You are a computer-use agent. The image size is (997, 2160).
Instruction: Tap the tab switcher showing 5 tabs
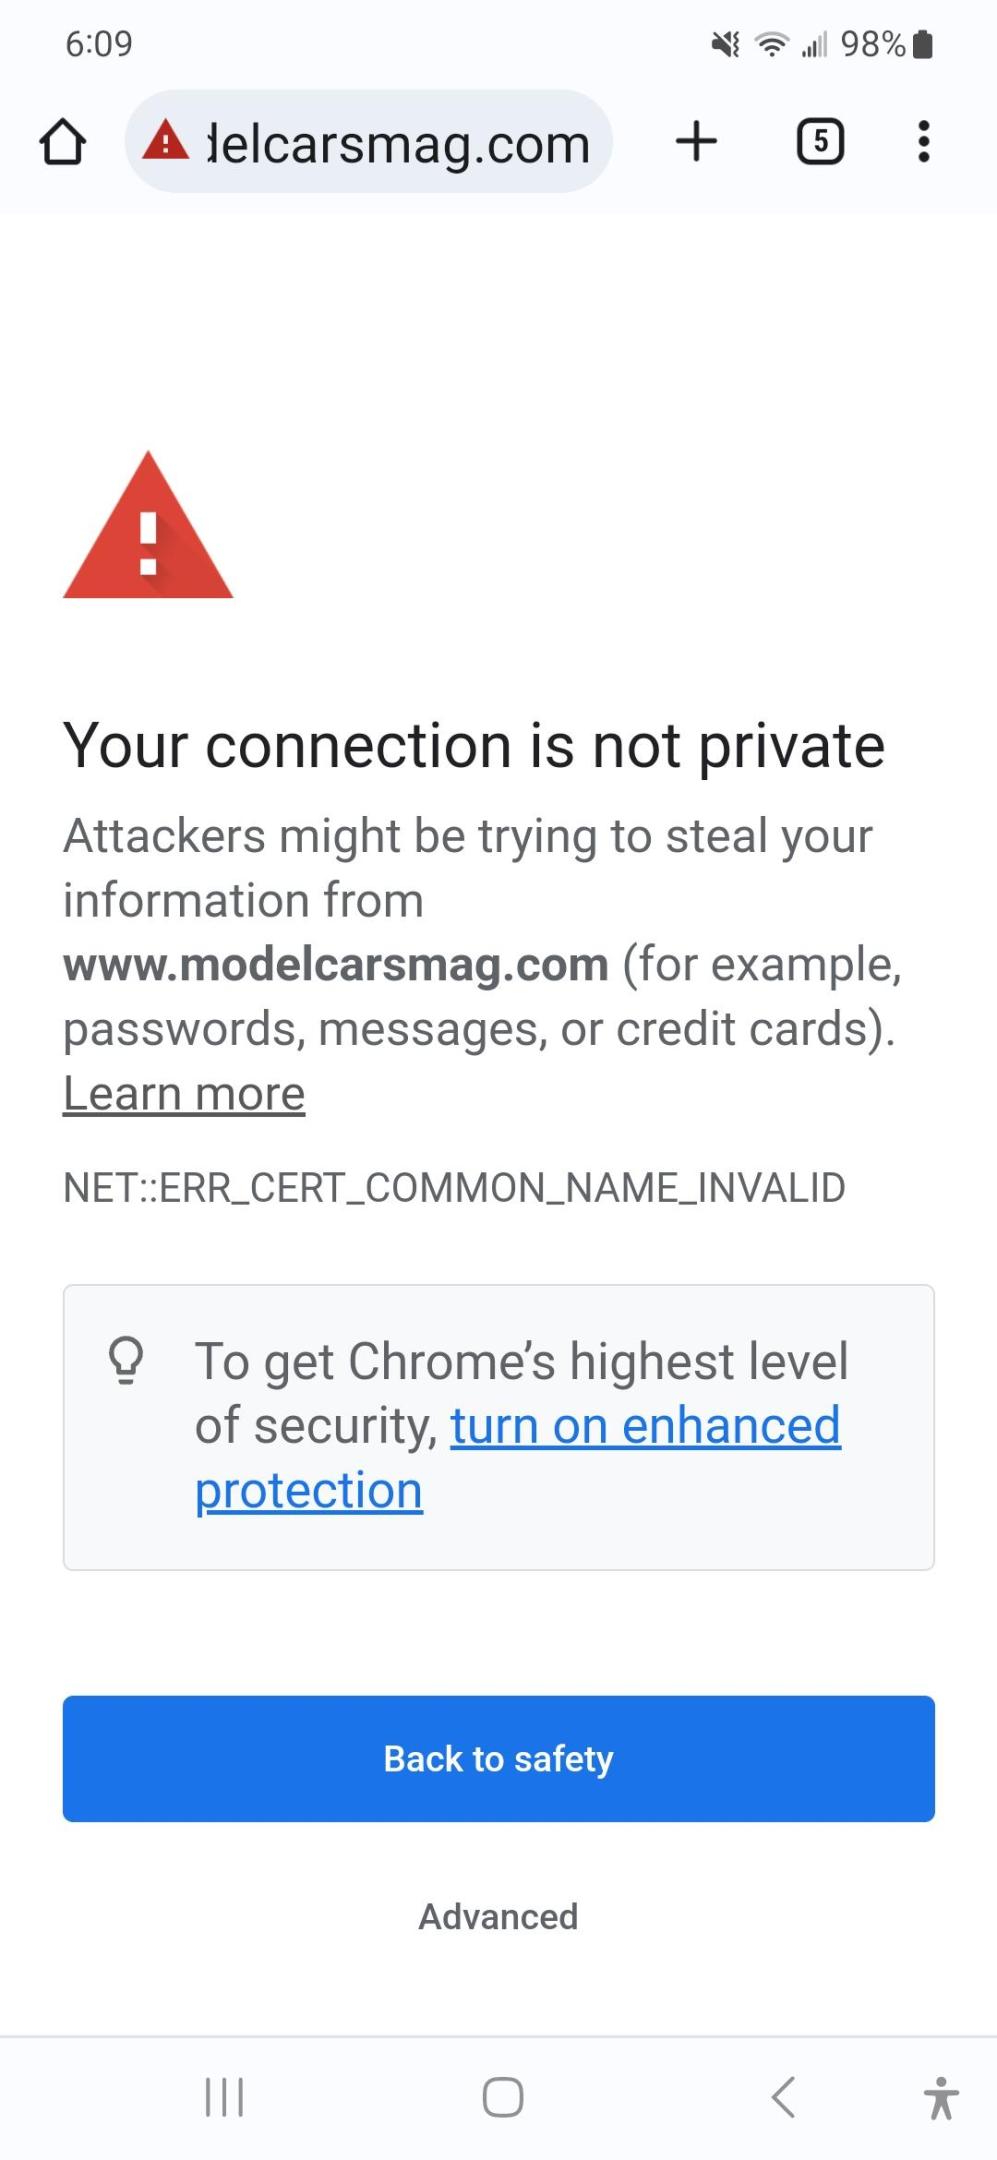tap(819, 142)
